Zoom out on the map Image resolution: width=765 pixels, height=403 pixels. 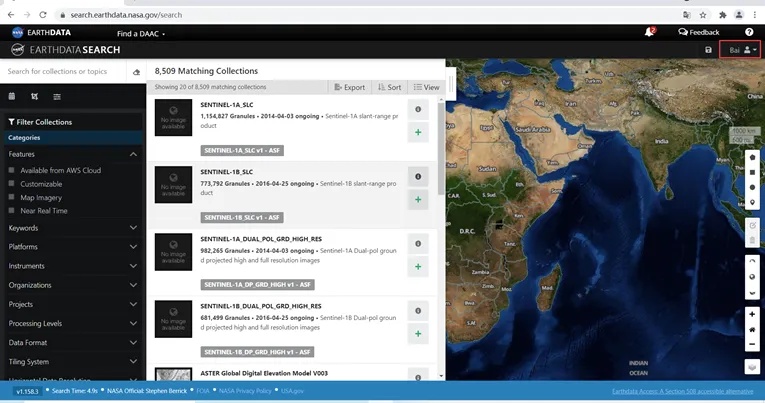(752, 344)
